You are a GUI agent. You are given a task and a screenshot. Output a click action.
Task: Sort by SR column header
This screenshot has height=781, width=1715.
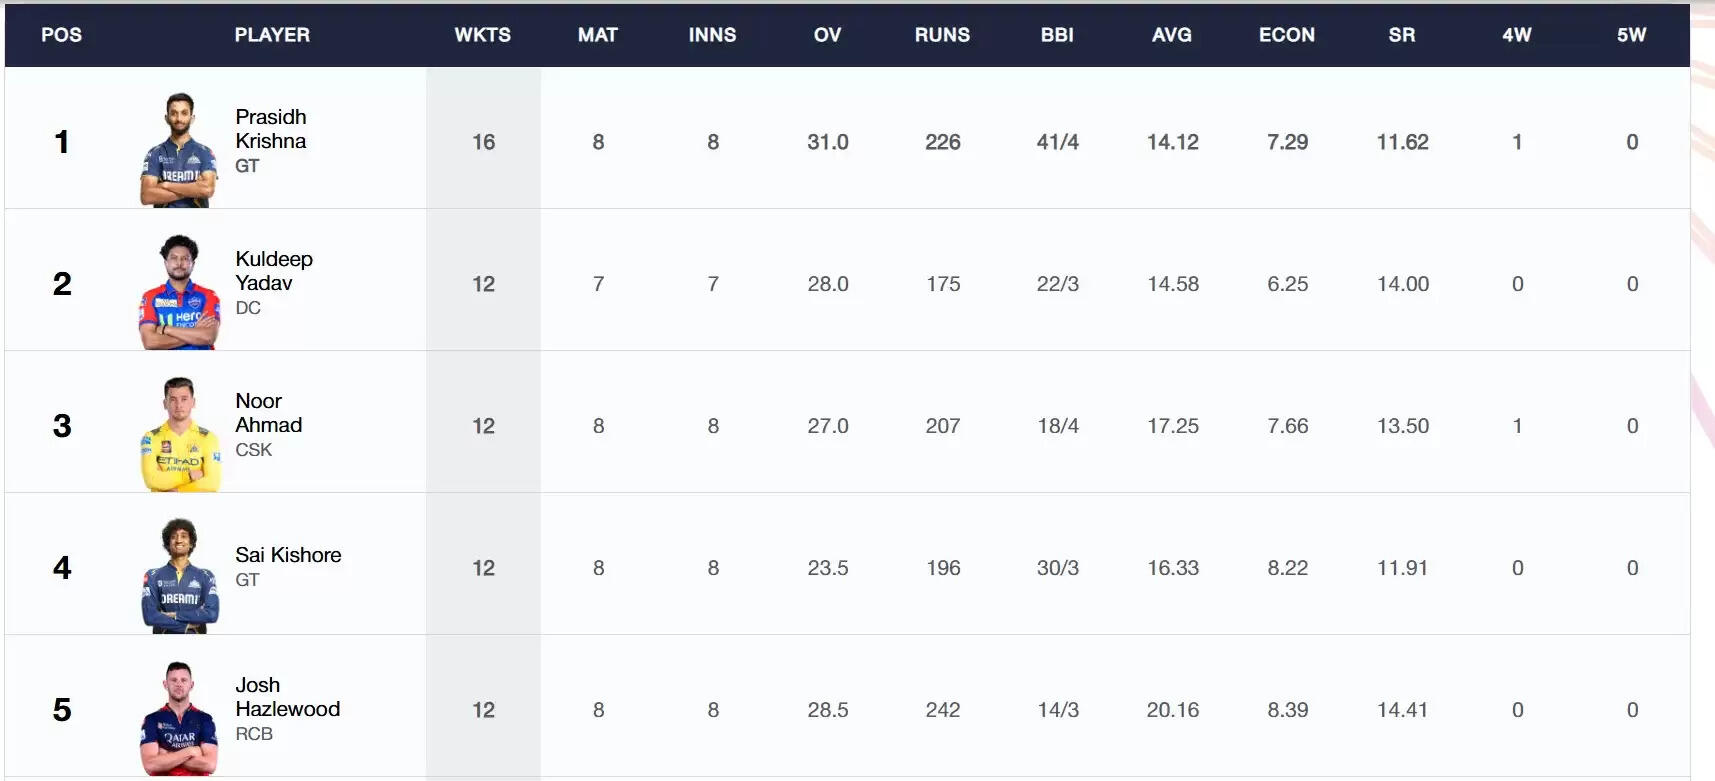point(1402,35)
